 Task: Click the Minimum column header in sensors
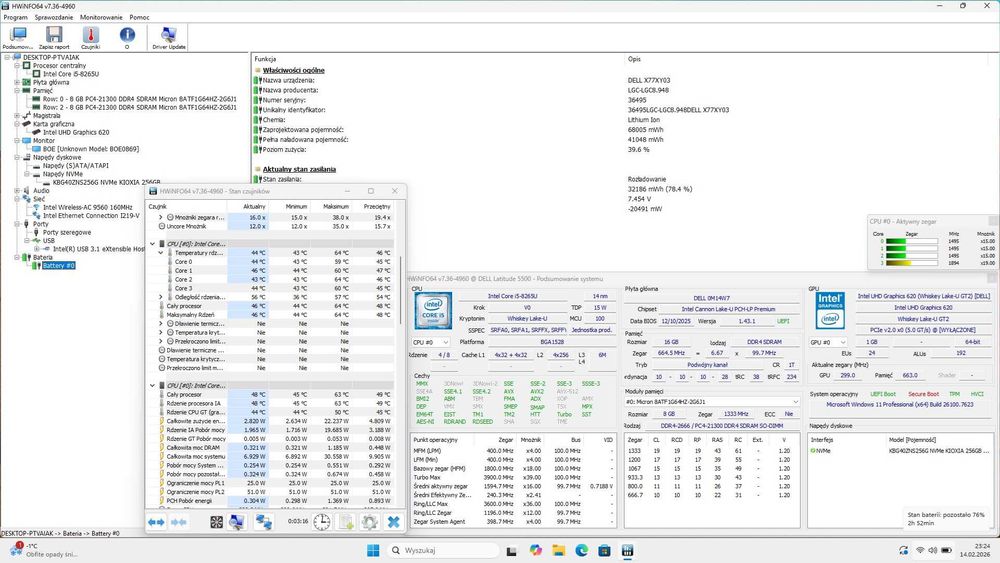tap(290, 207)
